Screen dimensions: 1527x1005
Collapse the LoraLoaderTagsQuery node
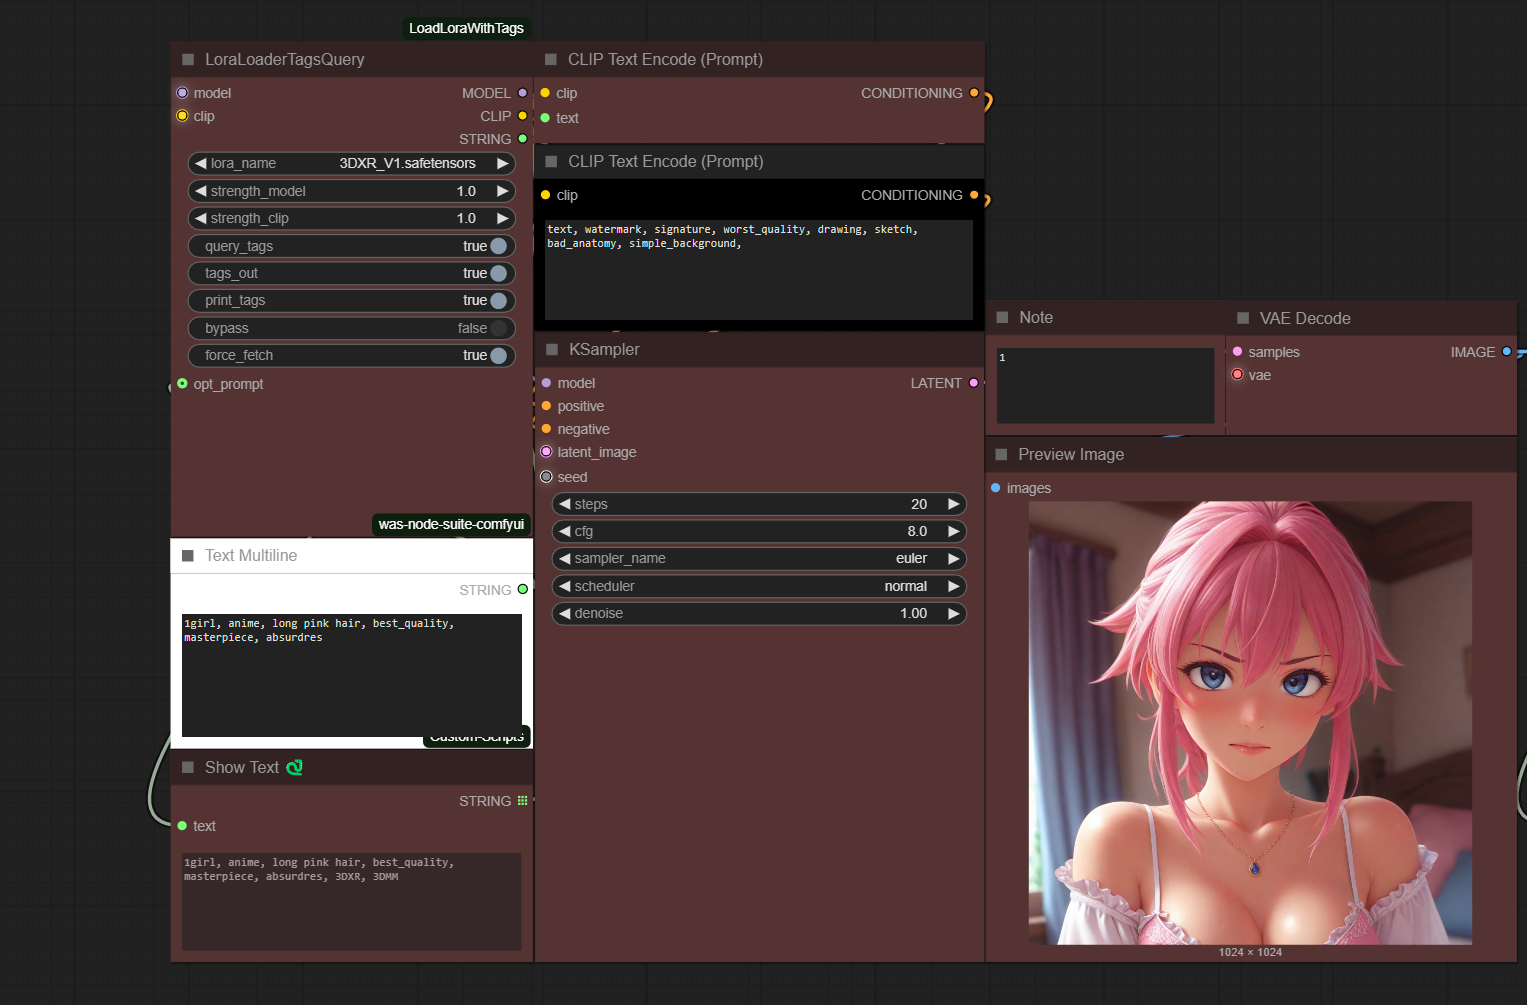pyautogui.click(x=188, y=60)
